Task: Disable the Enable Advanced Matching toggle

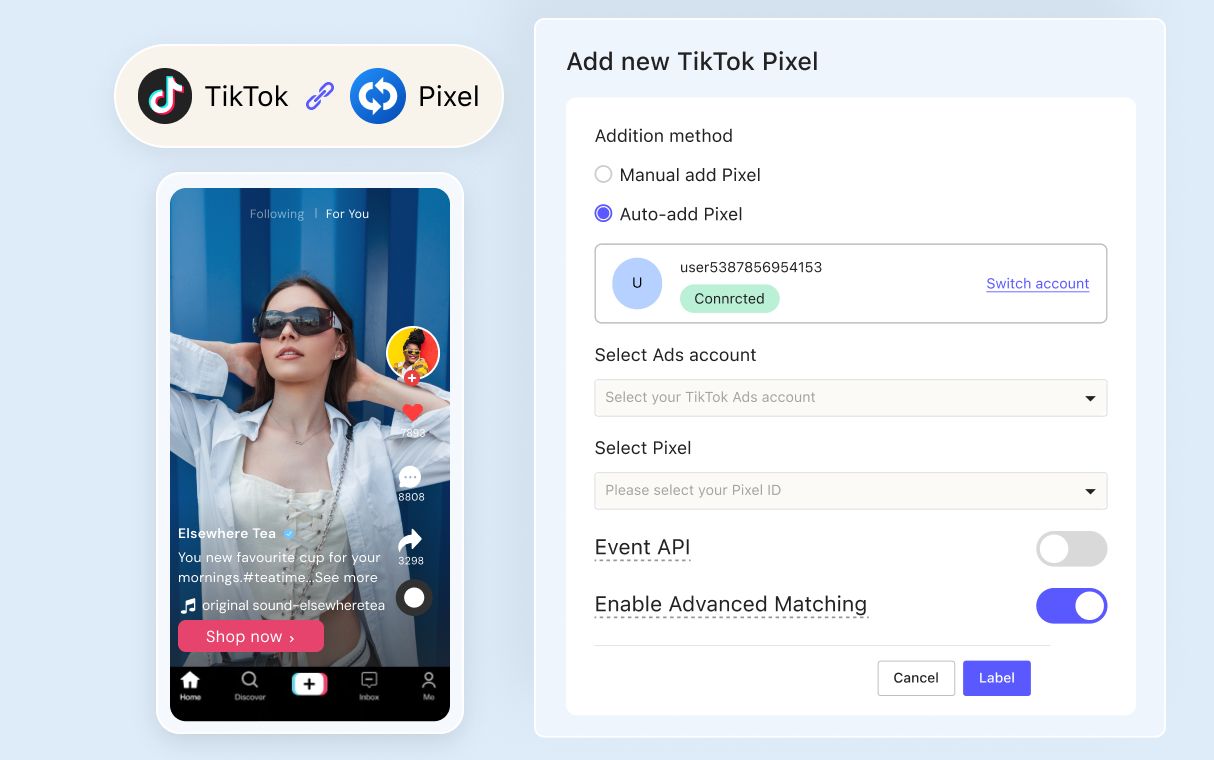Action: (x=1072, y=606)
